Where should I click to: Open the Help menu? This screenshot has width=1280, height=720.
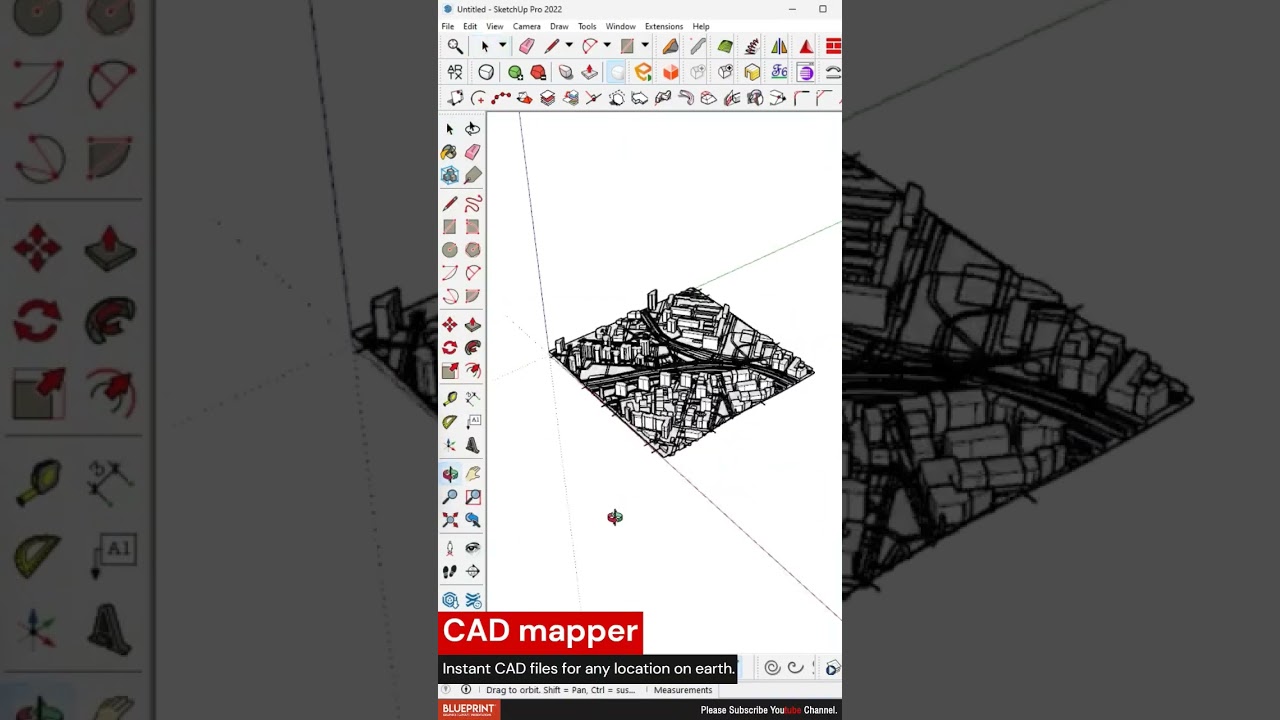click(x=701, y=27)
